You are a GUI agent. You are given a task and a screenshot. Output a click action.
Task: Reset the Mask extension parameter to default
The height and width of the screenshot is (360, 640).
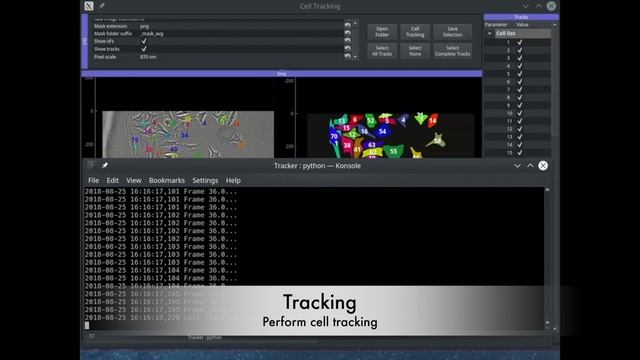click(347, 25)
